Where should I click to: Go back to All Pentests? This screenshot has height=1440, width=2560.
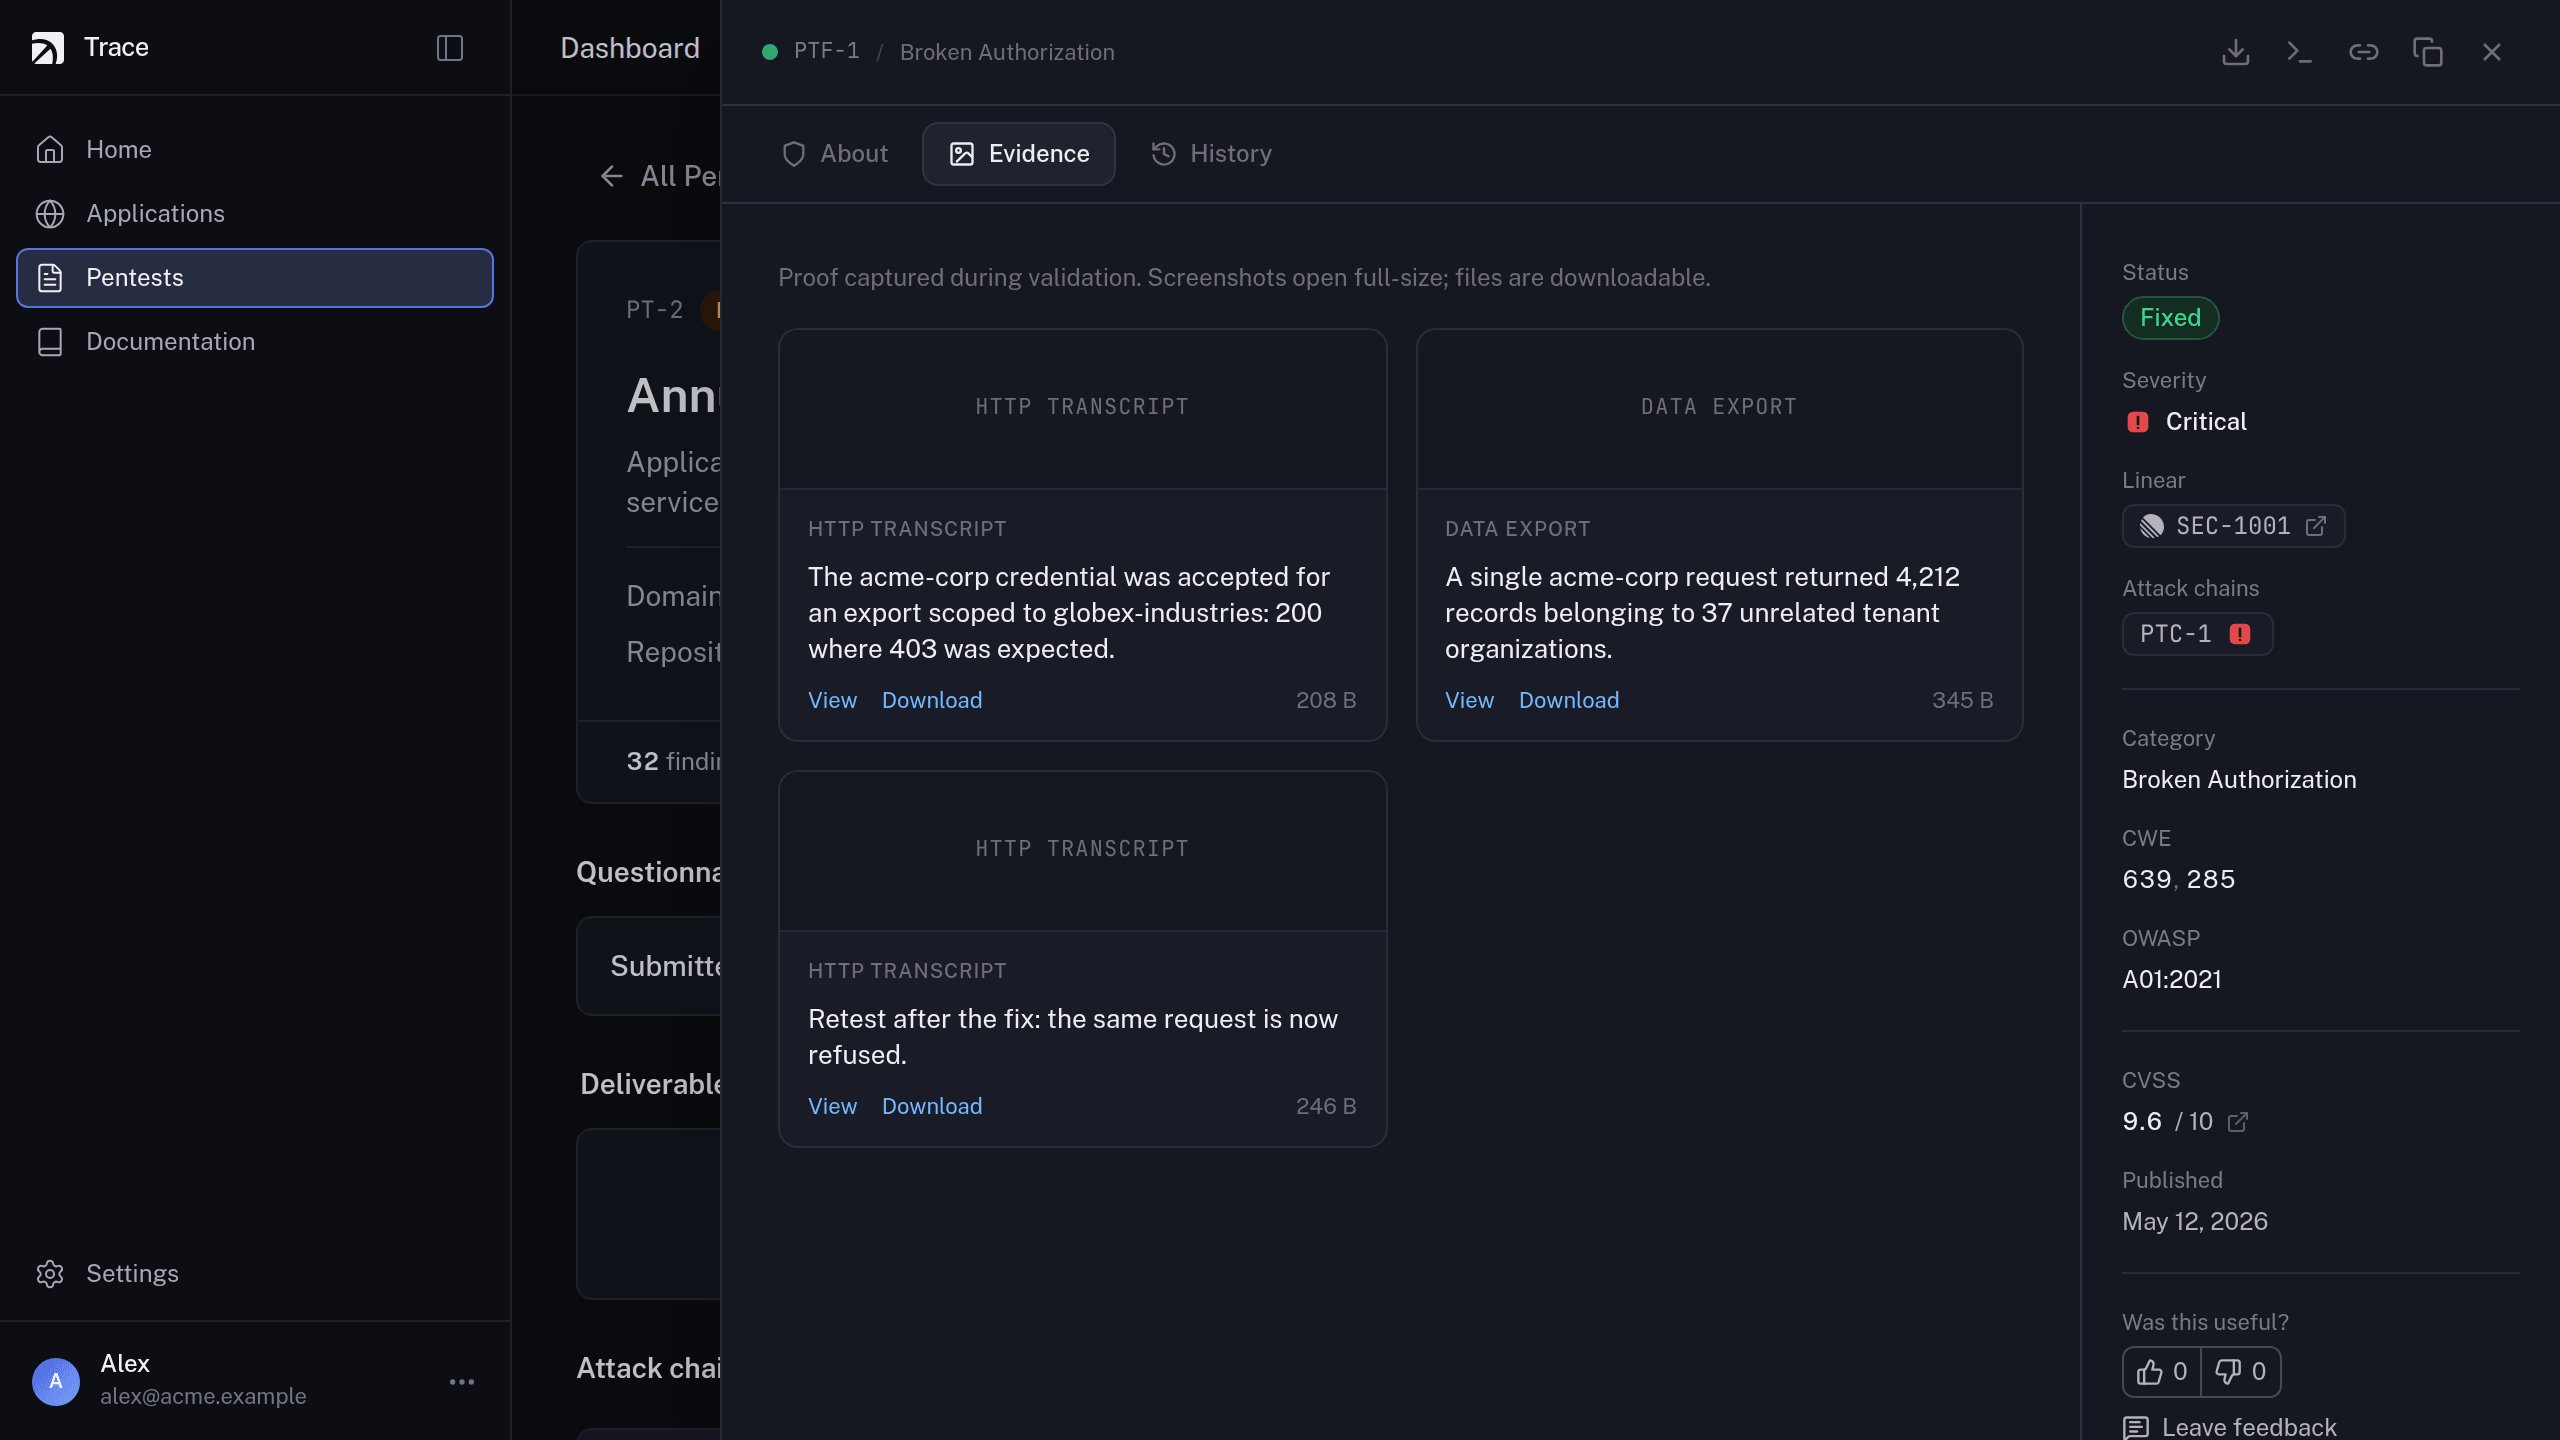click(660, 177)
